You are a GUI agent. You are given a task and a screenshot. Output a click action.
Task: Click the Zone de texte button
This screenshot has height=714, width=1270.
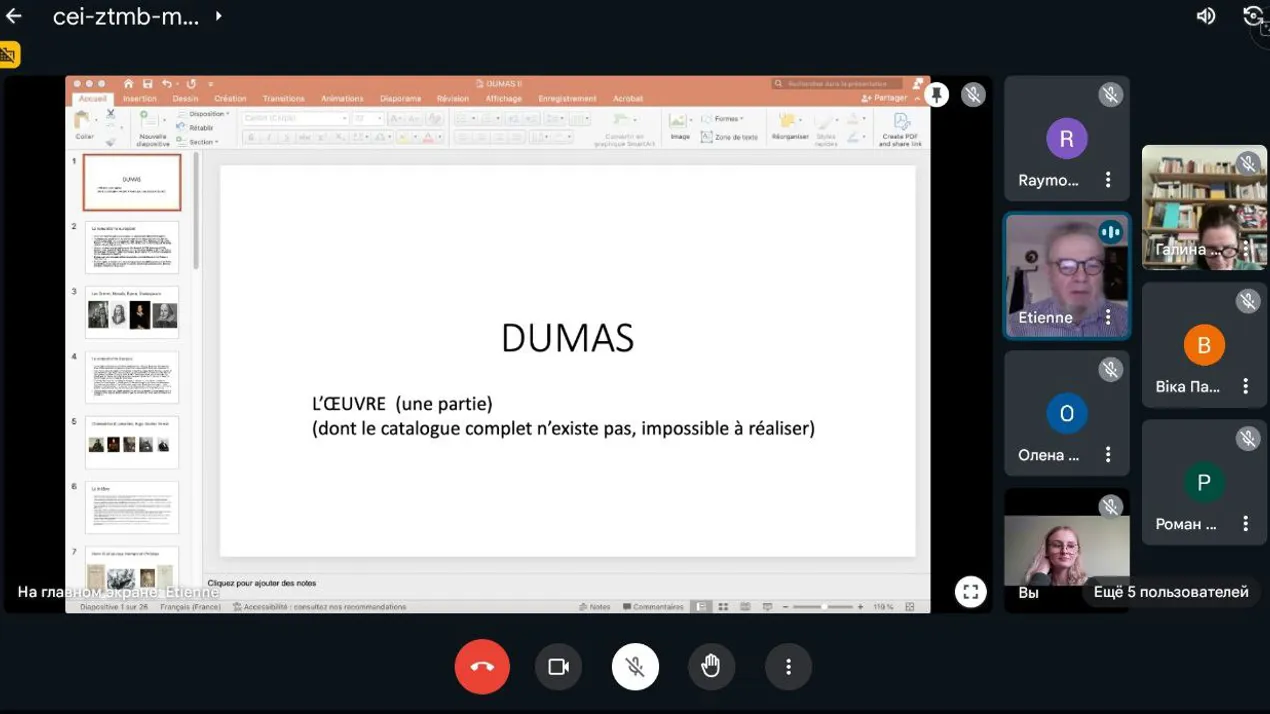coord(729,137)
